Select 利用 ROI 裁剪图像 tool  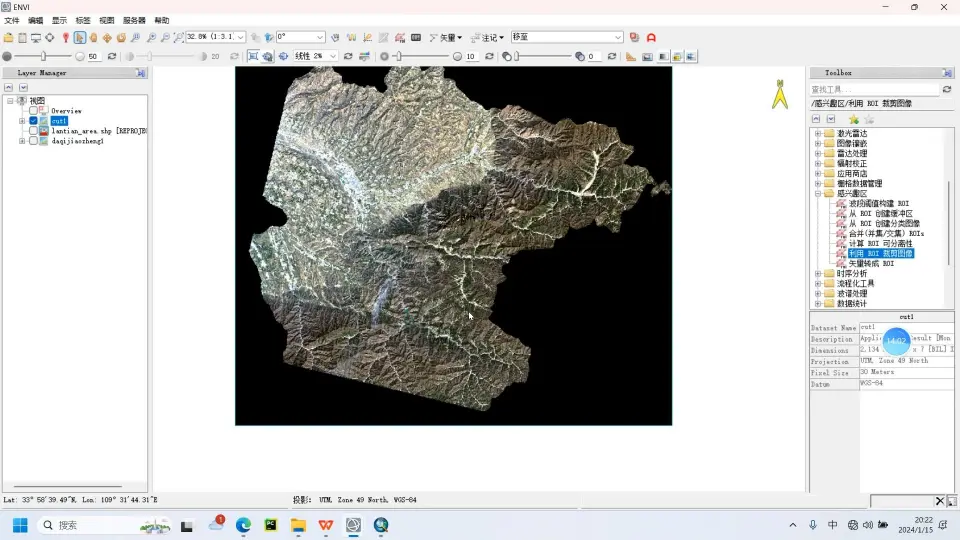coord(881,253)
